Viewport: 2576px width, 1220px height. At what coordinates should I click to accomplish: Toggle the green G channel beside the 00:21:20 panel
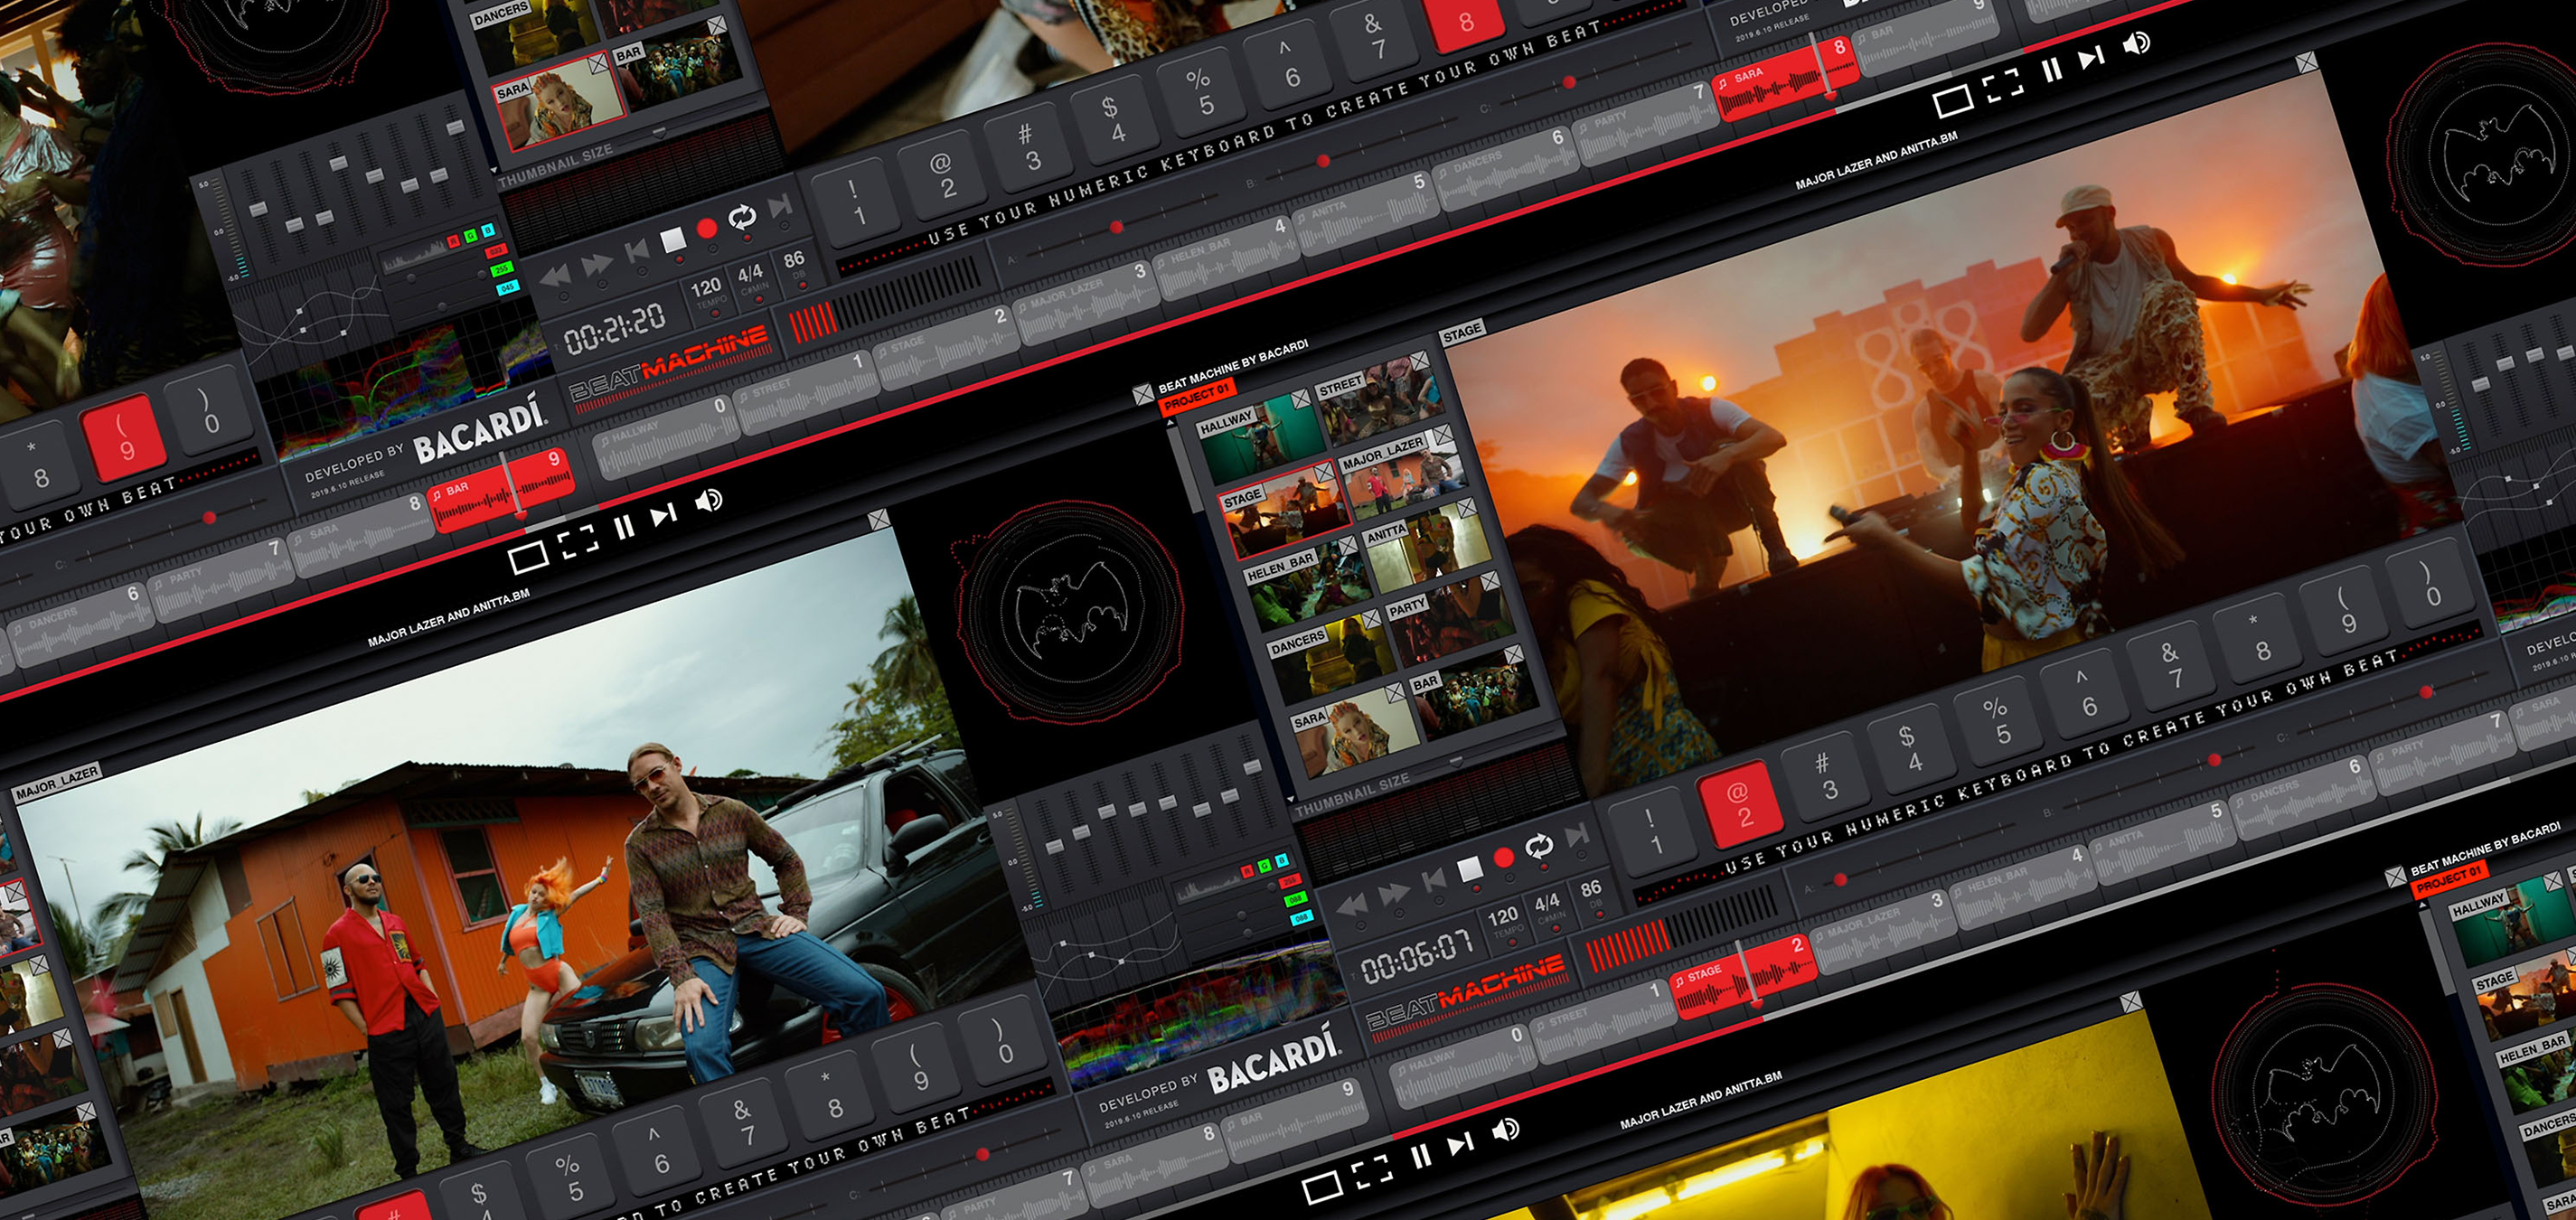pyautogui.click(x=470, y=236)
